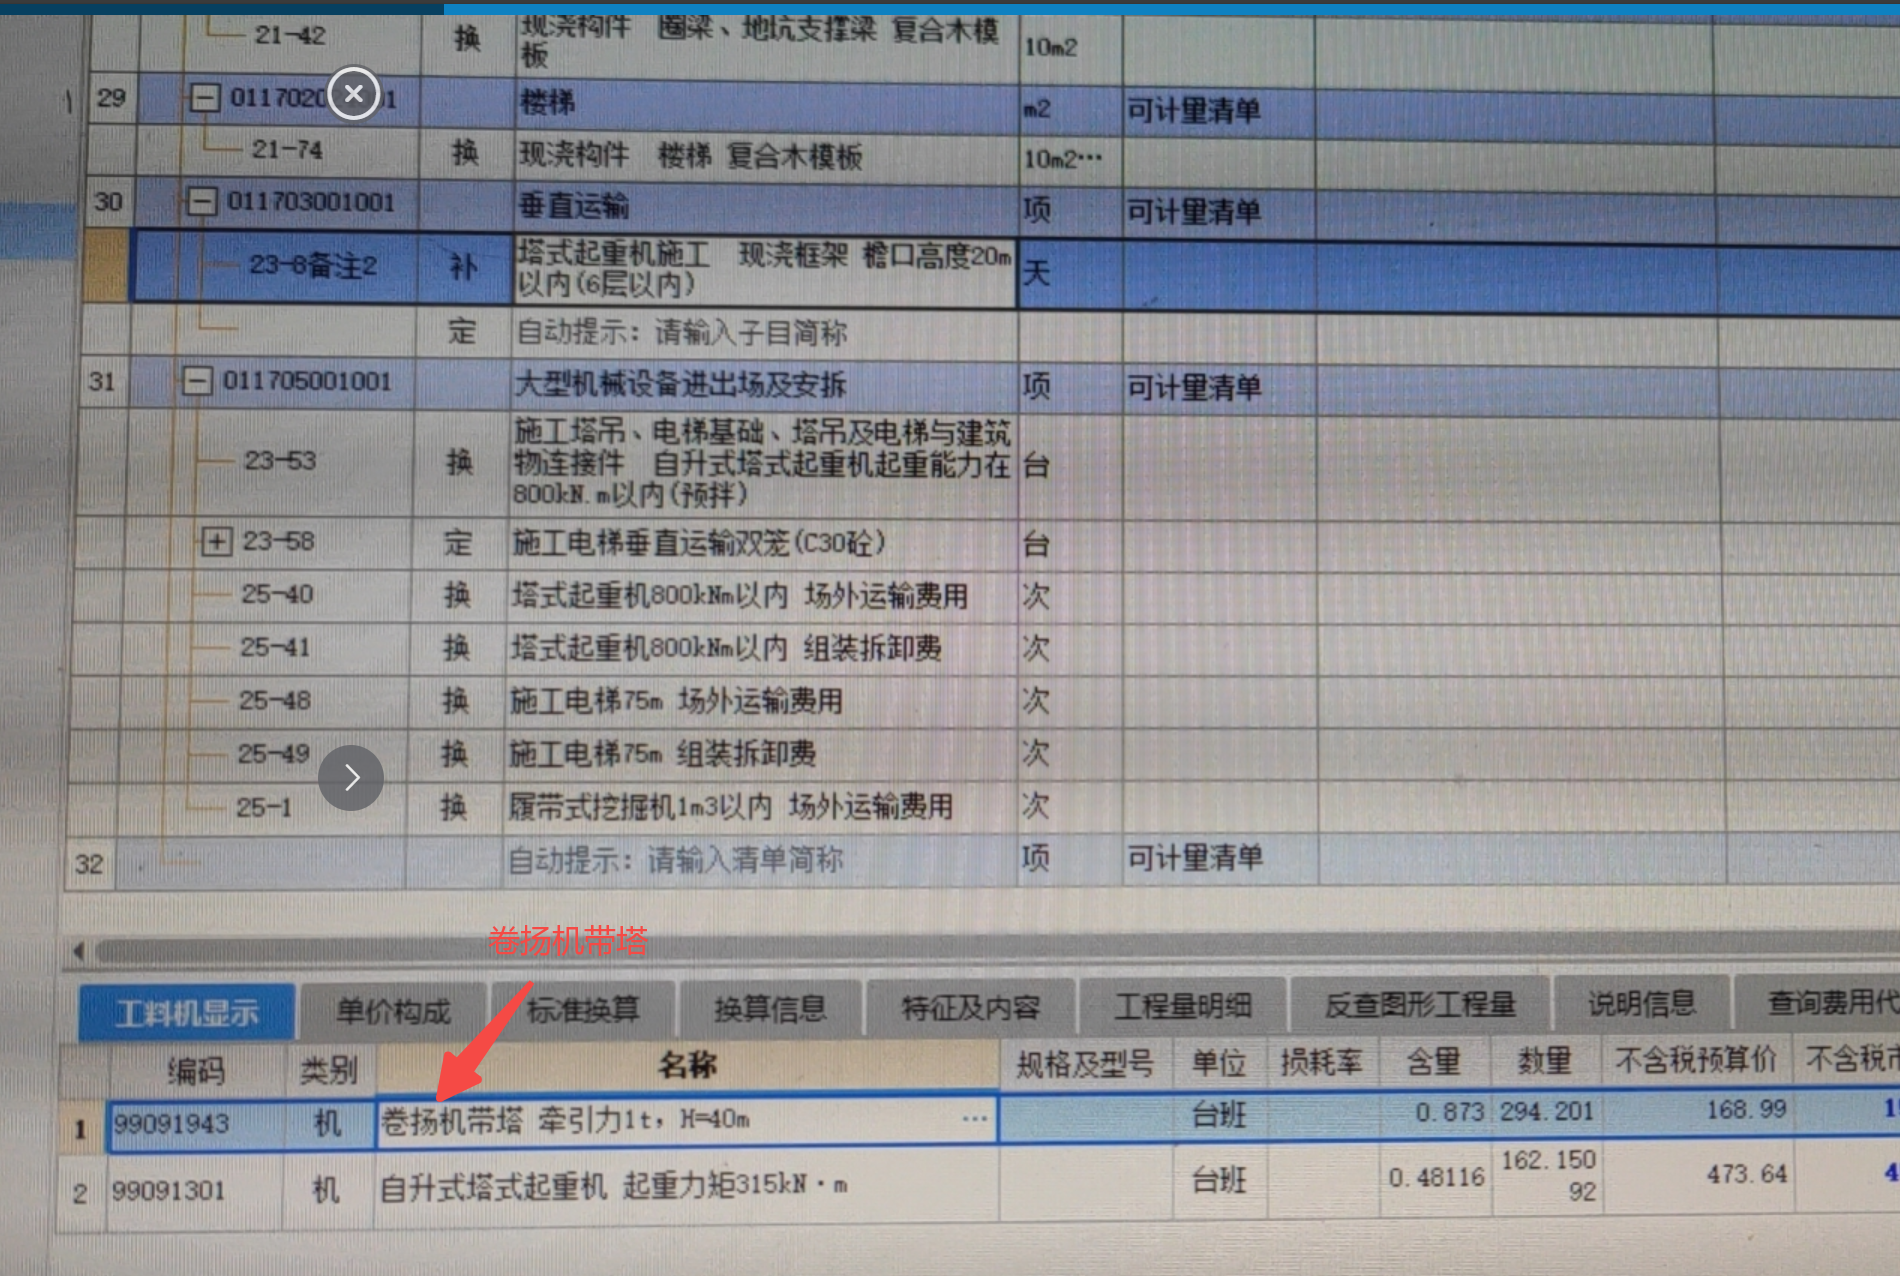The width and height of the screenshot is (1900, 1276).
Task: Click the 补 type cell of 23-8备注2
Action: (x=463, y=267)
